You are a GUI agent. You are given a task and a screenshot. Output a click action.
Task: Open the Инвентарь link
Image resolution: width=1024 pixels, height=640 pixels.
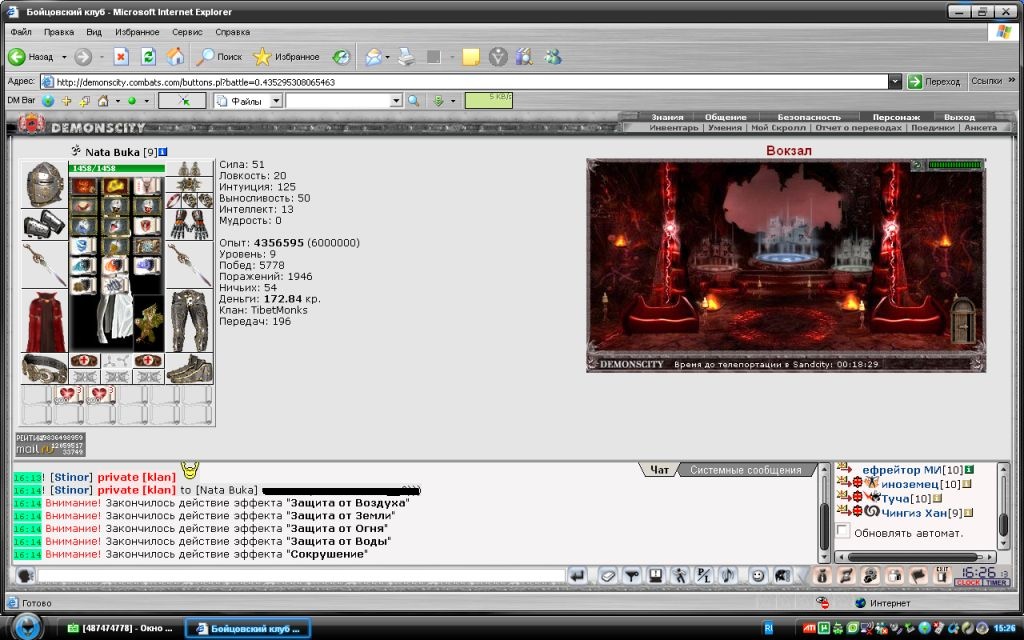tap(673, 128)
